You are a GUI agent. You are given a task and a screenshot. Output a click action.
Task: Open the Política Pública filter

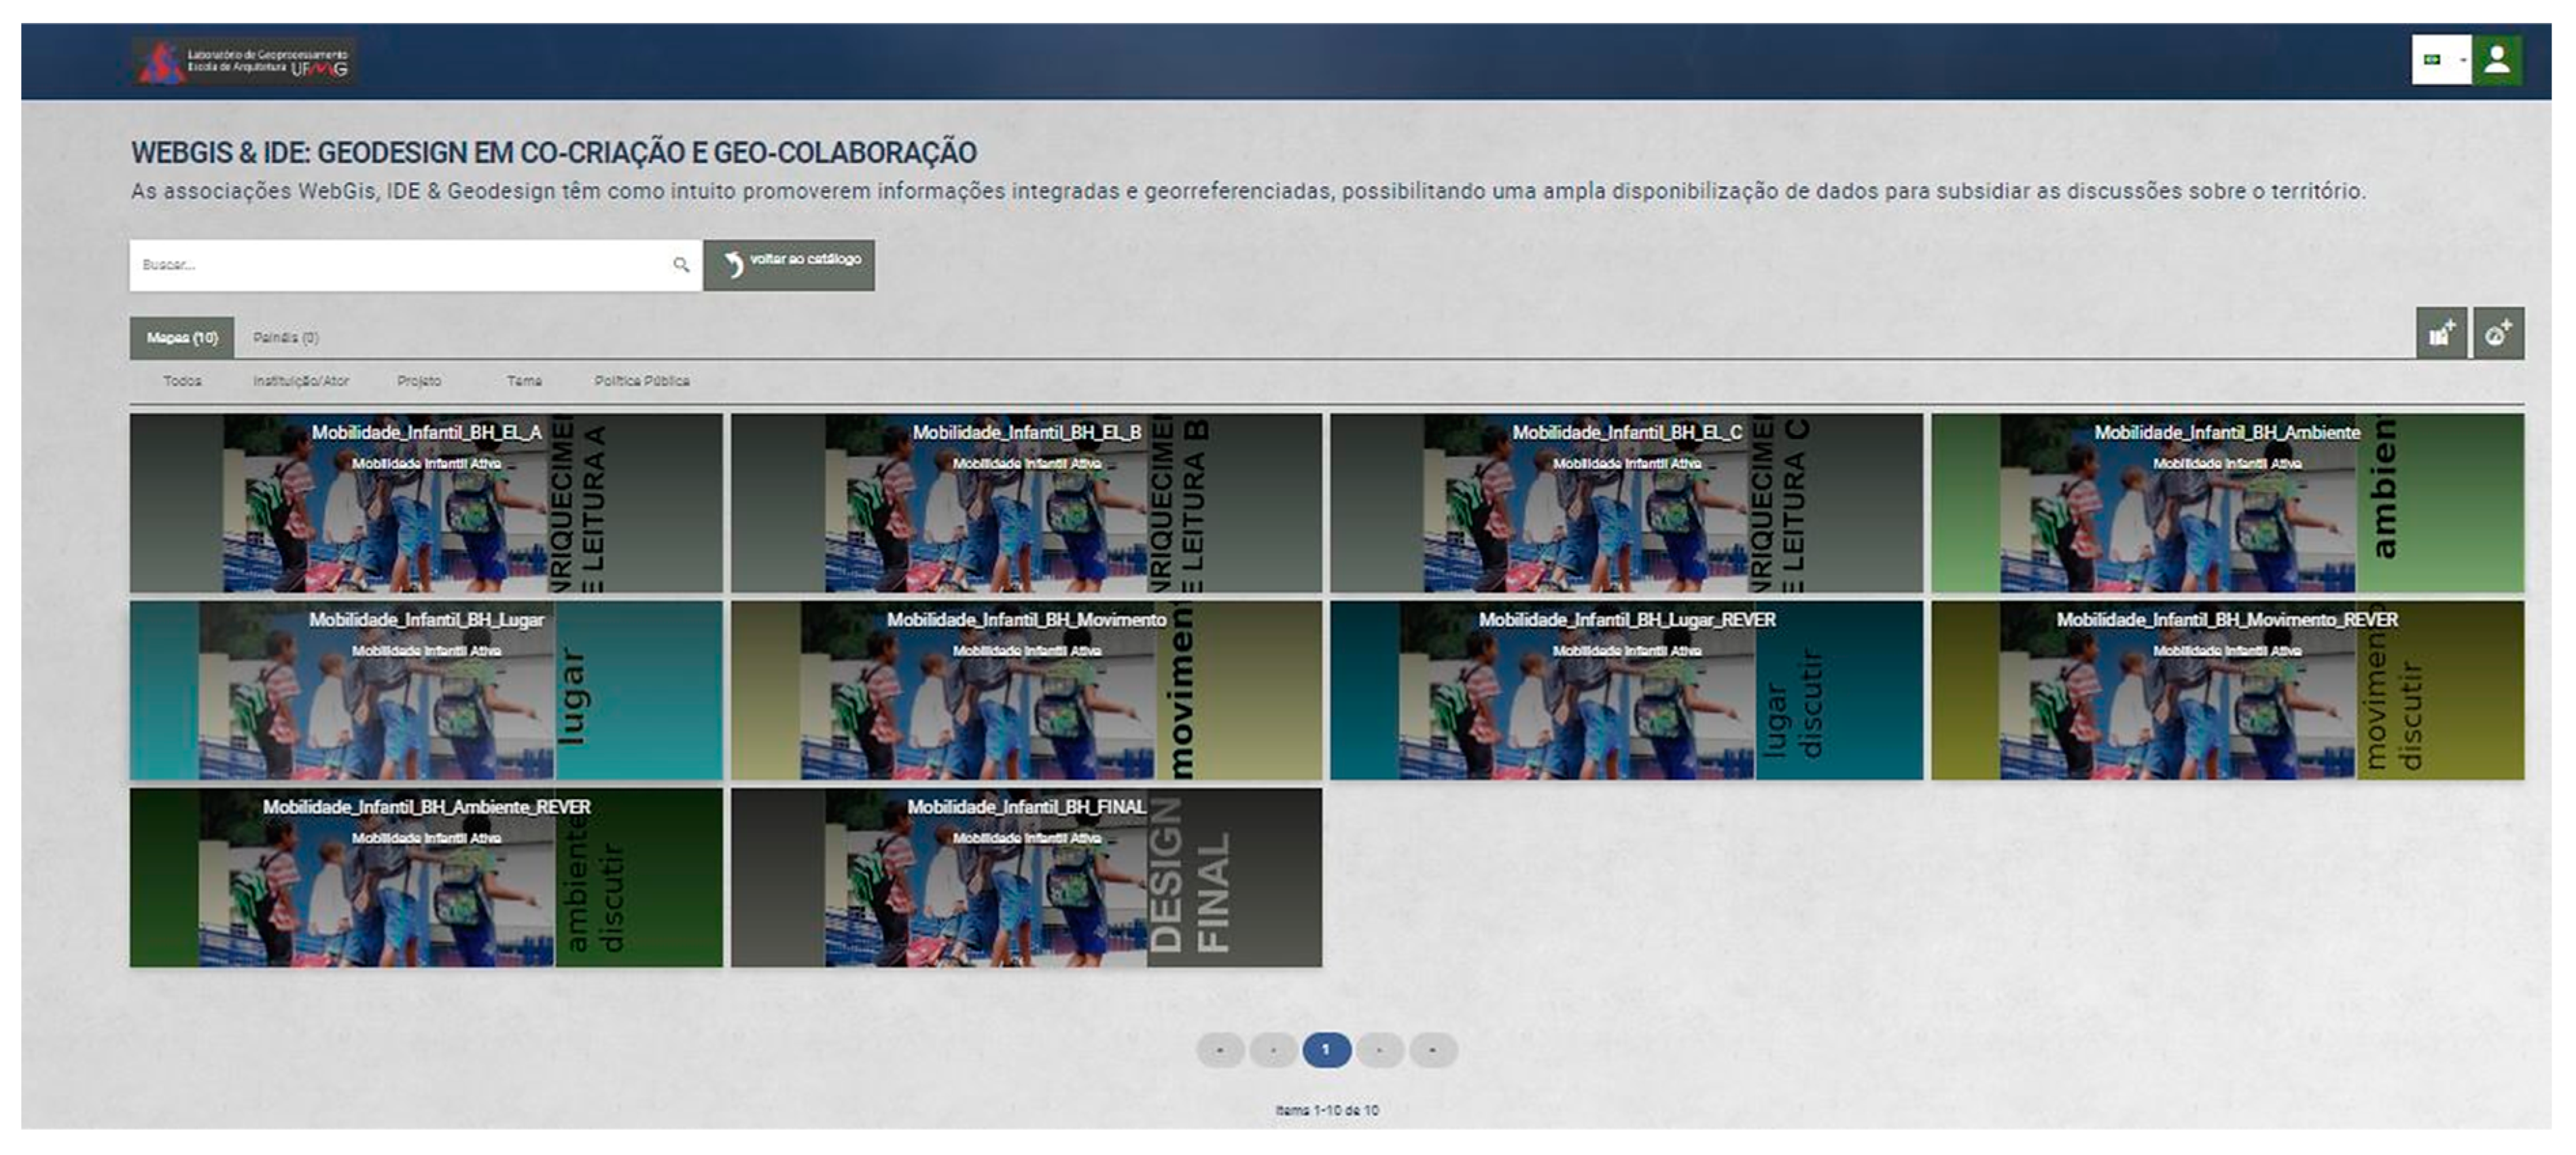pyautogui.click(x=641, y=381)
